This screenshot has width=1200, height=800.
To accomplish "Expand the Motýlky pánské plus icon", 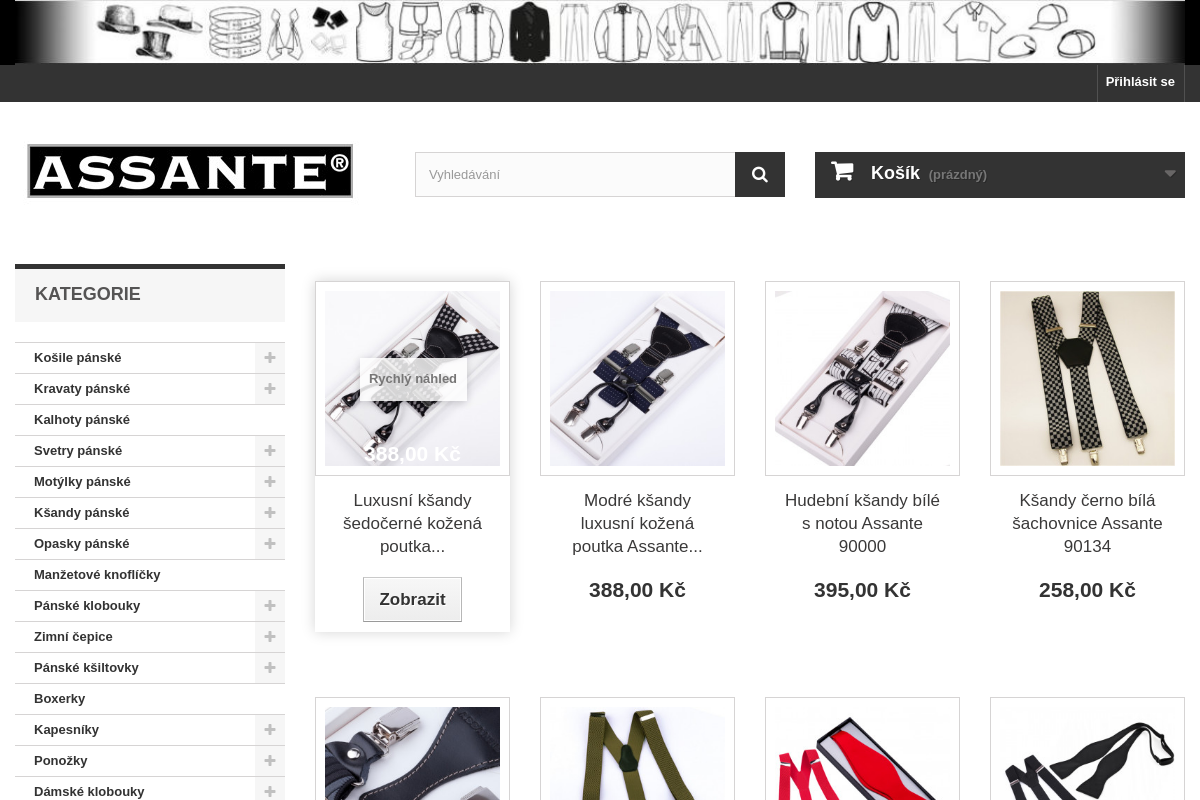I will [x=270, y=482].
